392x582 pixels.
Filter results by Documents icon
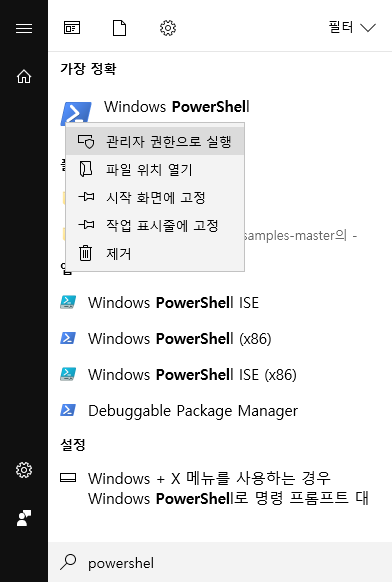(119, 28)
